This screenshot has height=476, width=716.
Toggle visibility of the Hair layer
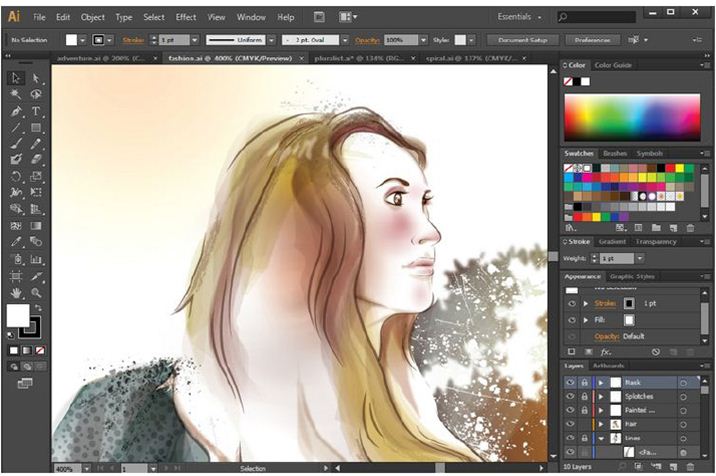570,424
